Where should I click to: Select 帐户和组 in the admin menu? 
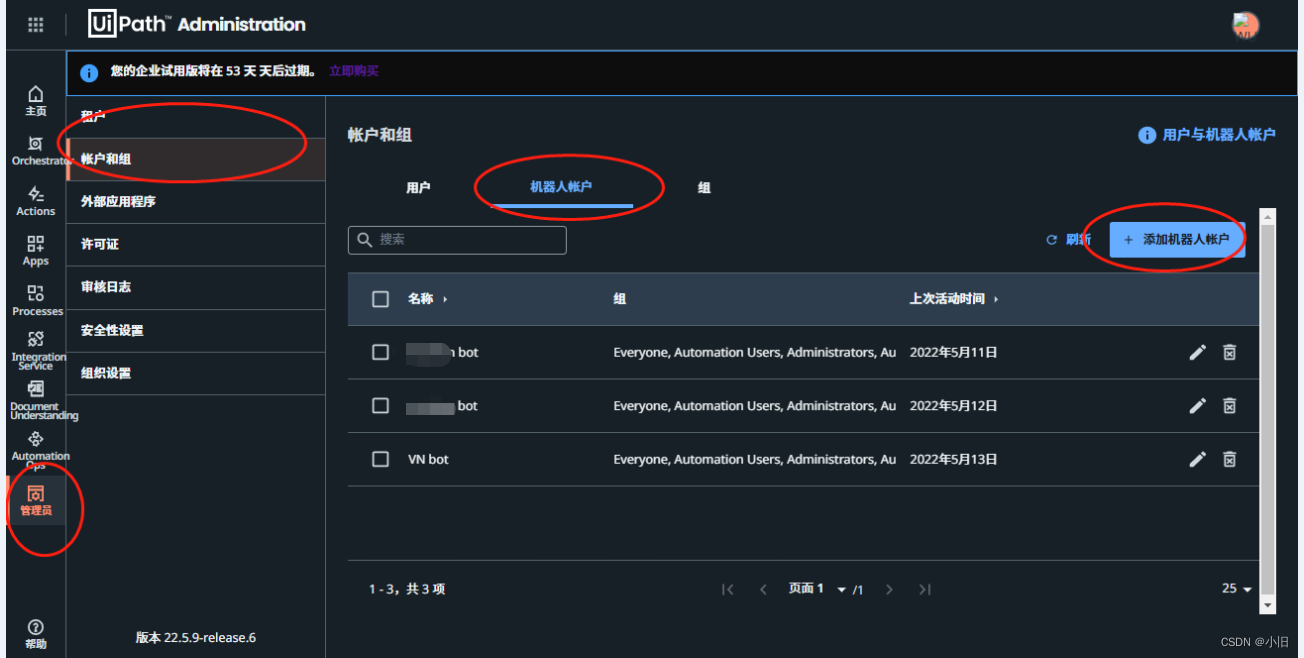[x=196, y=159]
